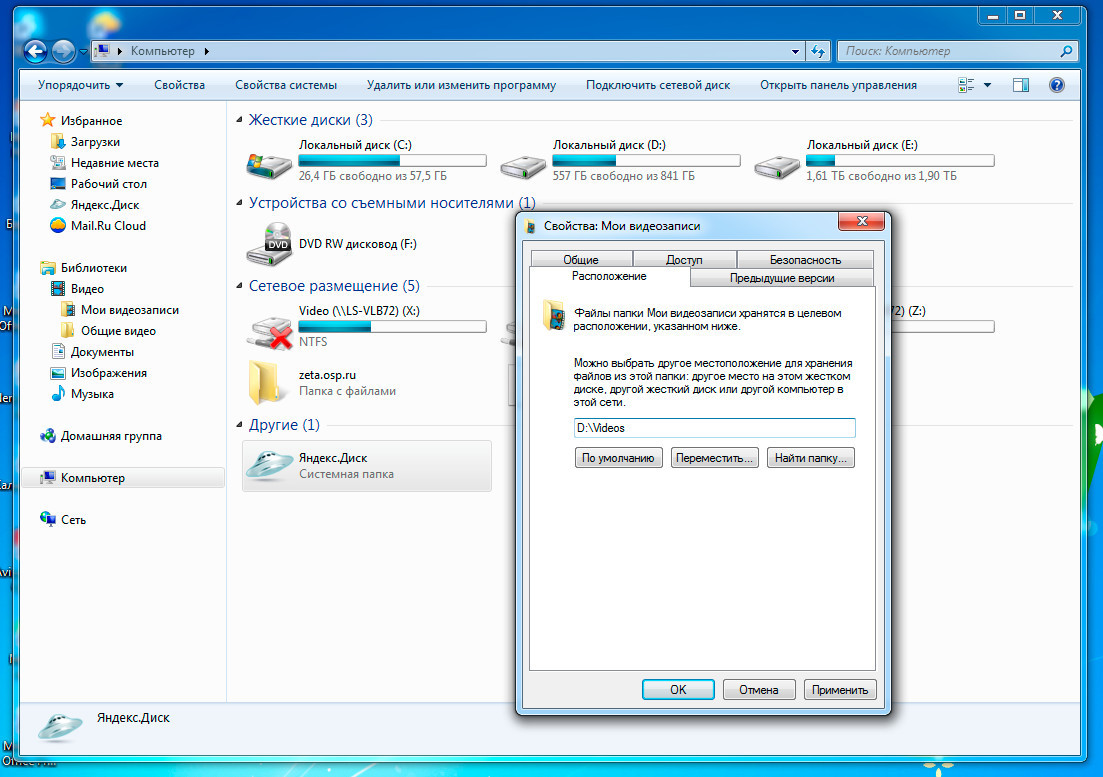Switch to the Общие tab
Image resolution: width=1103 pixels, height=777 pixels.
[580, 260]
